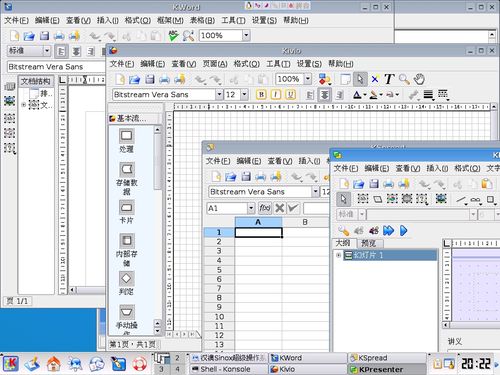
Task: Toggle center alignment in Kivio toolbar
Action: pos(324,95)
